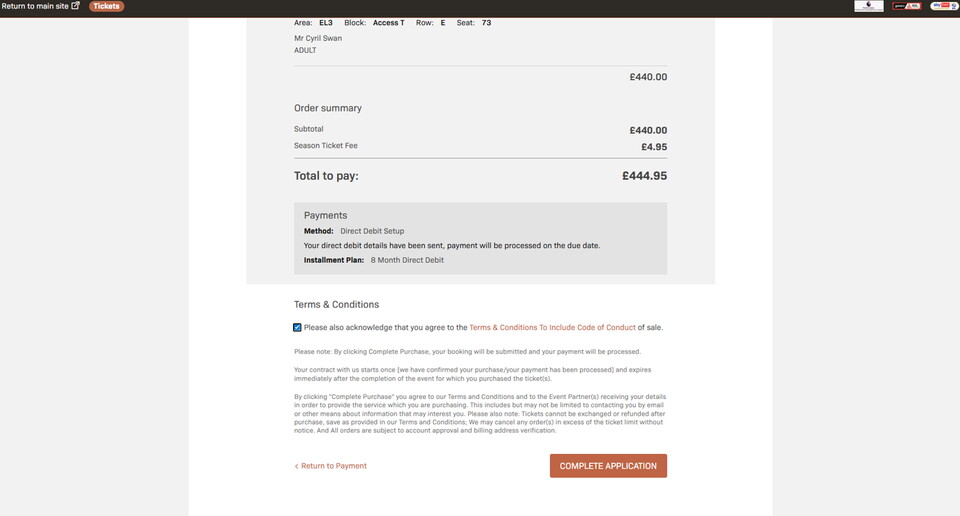Click the Mr Cyril Swan ticket holder name

(318, 39)
